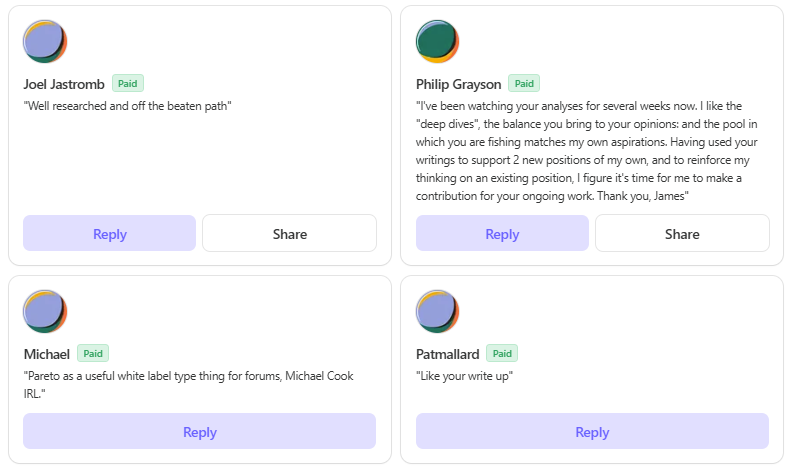This screenshot has height=467, width=788.
Task: Share Joel Jastromb's testimonial
Action: tap(289, 233)
